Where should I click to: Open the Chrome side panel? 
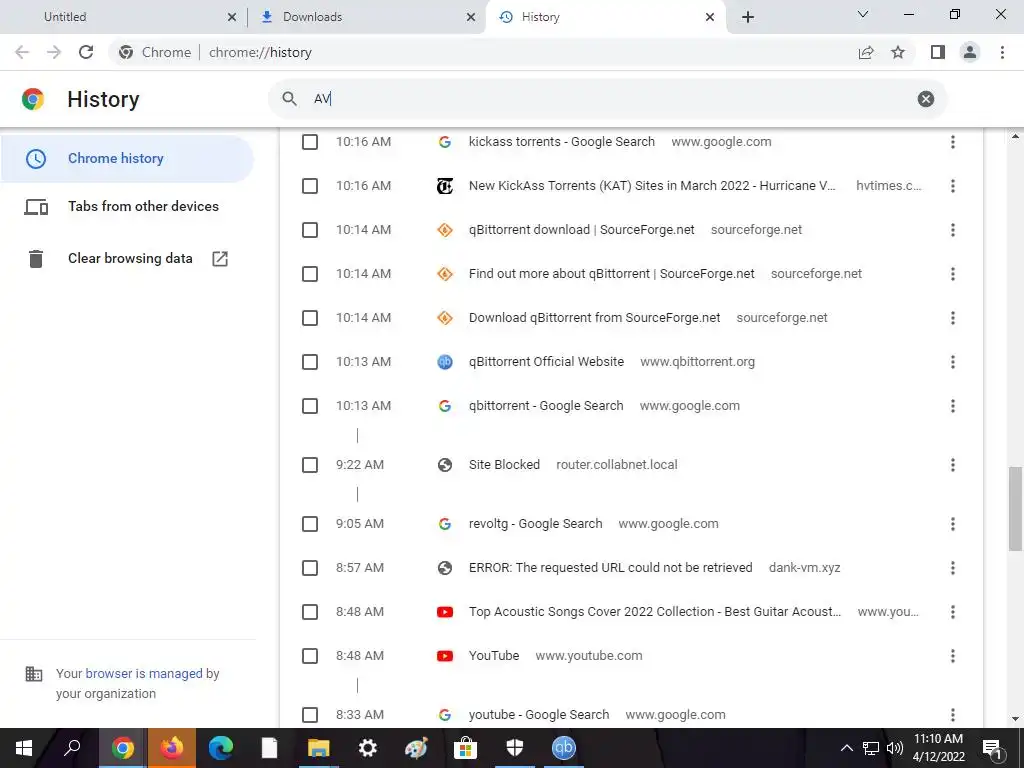[938, 52]
